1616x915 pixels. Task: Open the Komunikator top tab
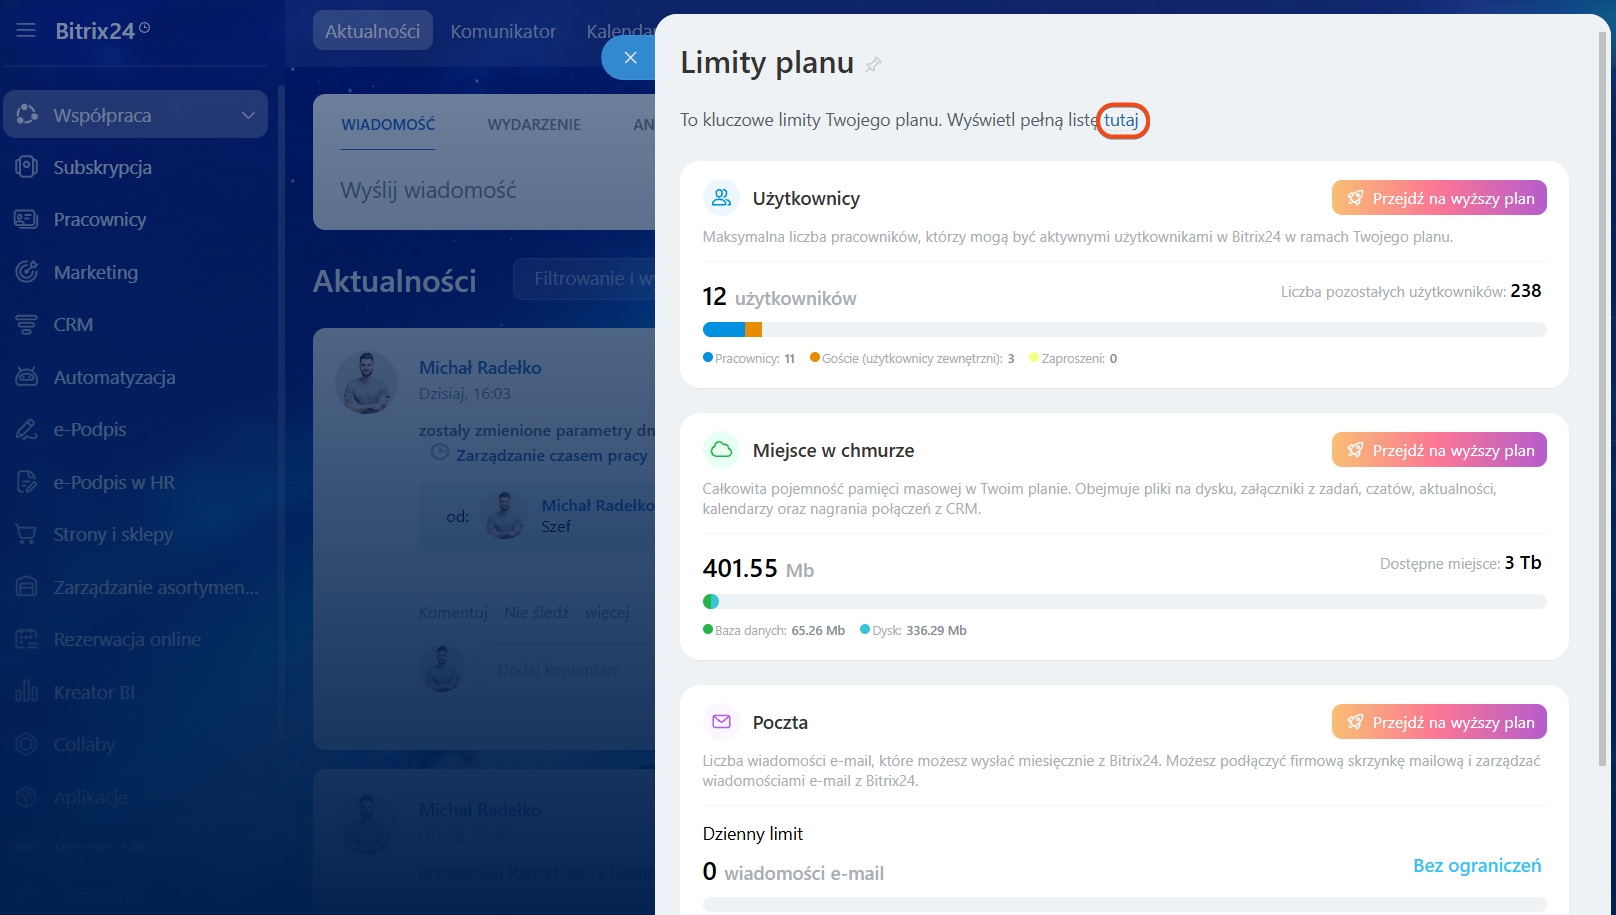[x=503, y=31]
